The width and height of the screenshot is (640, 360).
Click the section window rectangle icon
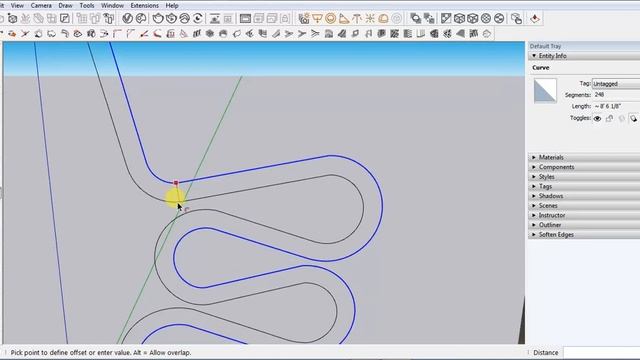[245, 18]
